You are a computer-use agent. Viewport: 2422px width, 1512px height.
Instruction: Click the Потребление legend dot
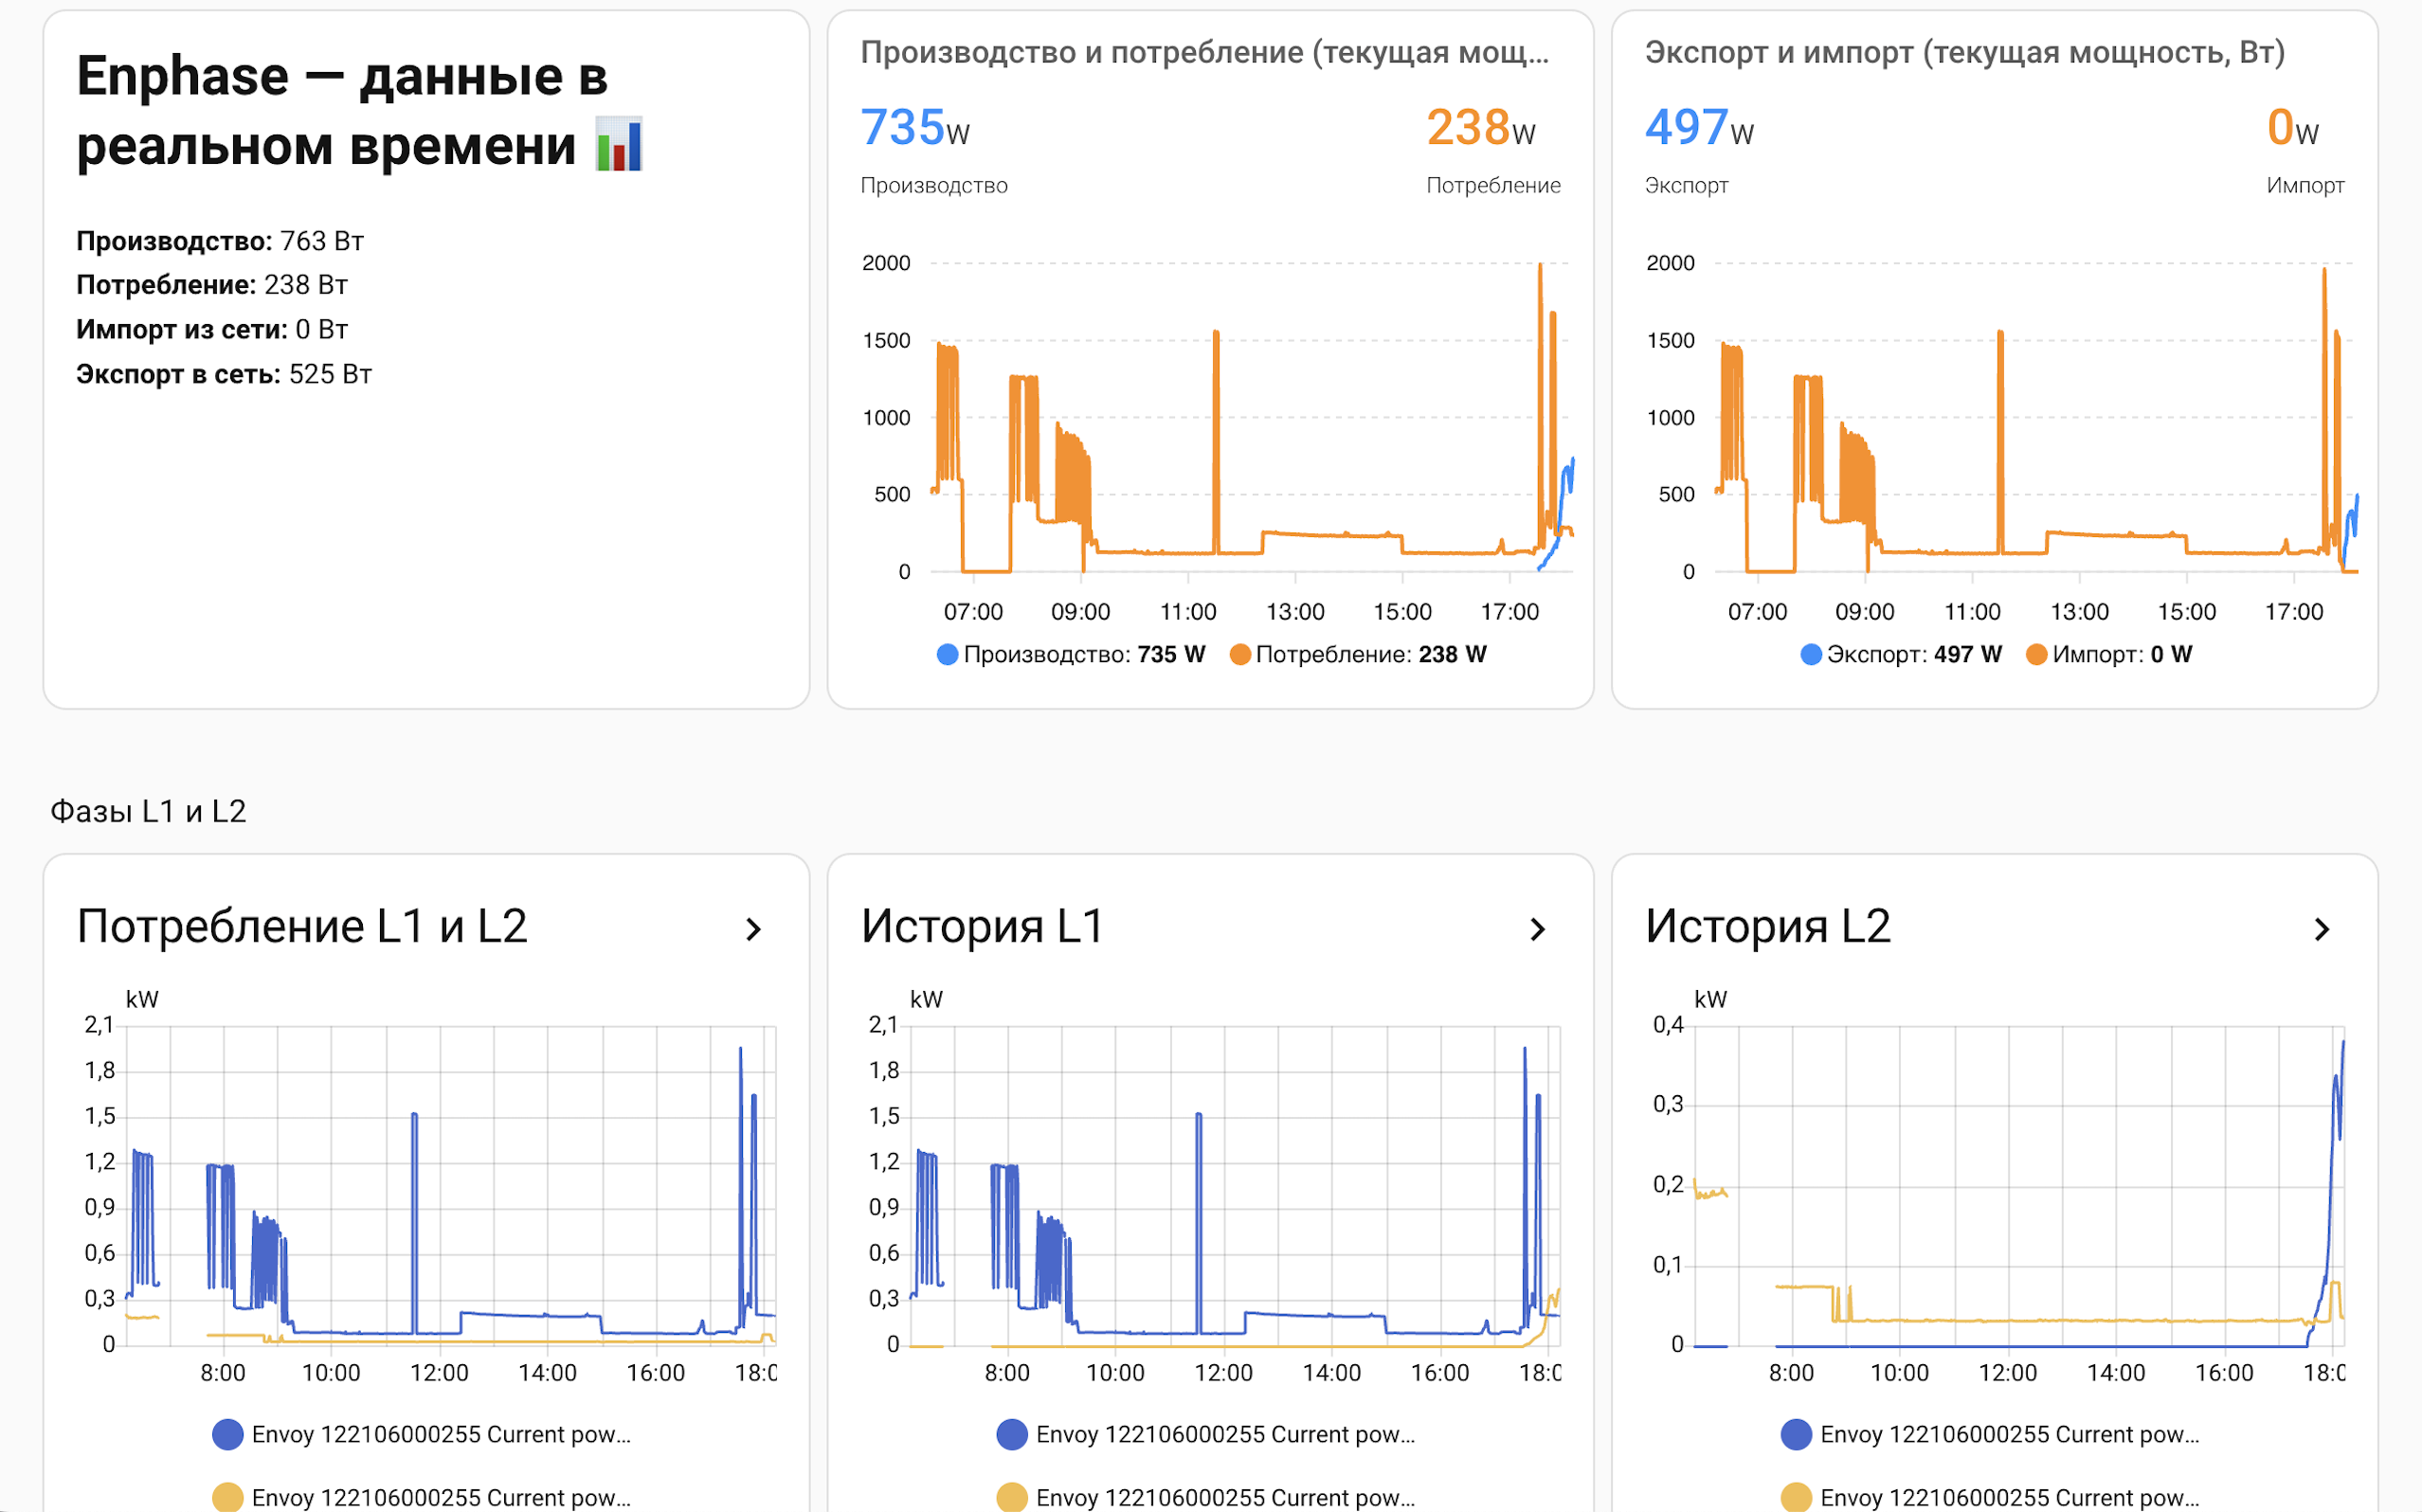tap(1241, 654)
